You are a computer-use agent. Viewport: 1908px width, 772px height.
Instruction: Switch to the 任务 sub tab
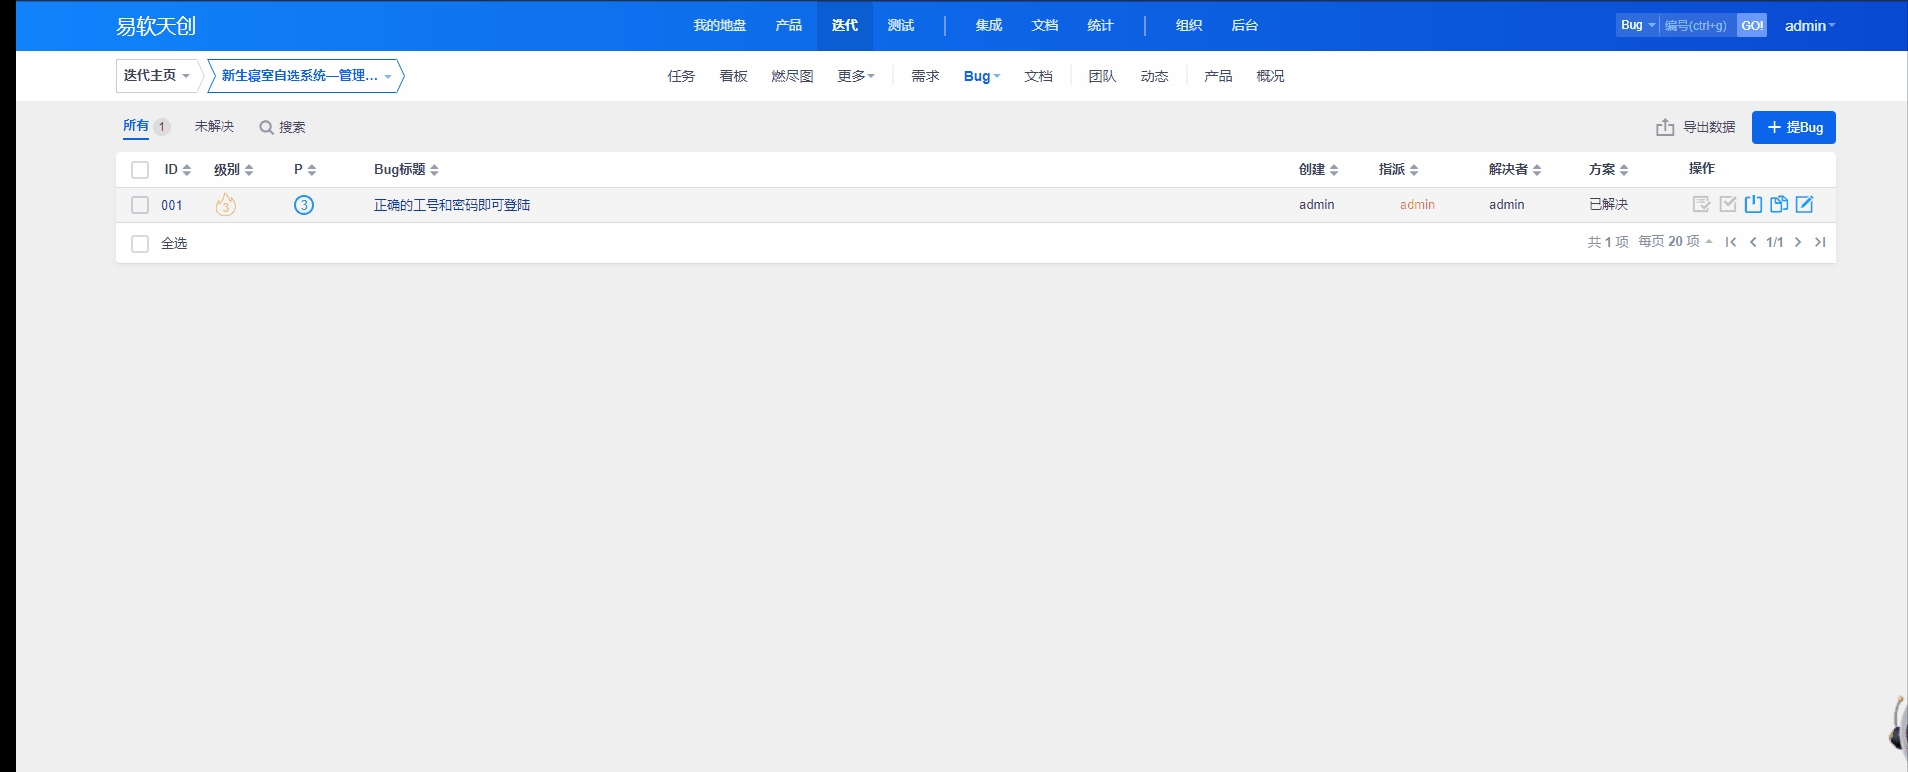681,76
